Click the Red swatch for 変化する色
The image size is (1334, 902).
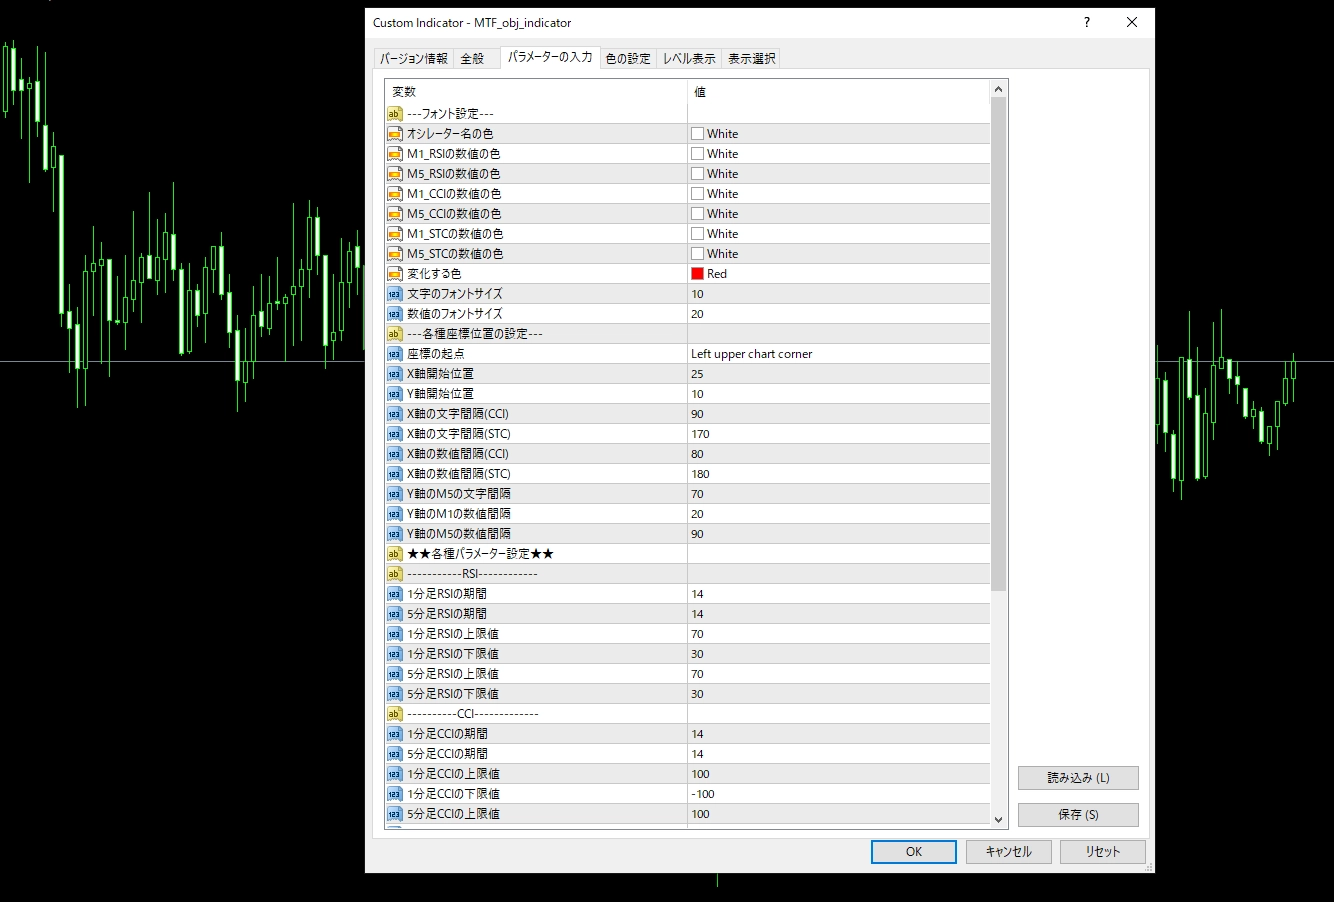(698, 274)
